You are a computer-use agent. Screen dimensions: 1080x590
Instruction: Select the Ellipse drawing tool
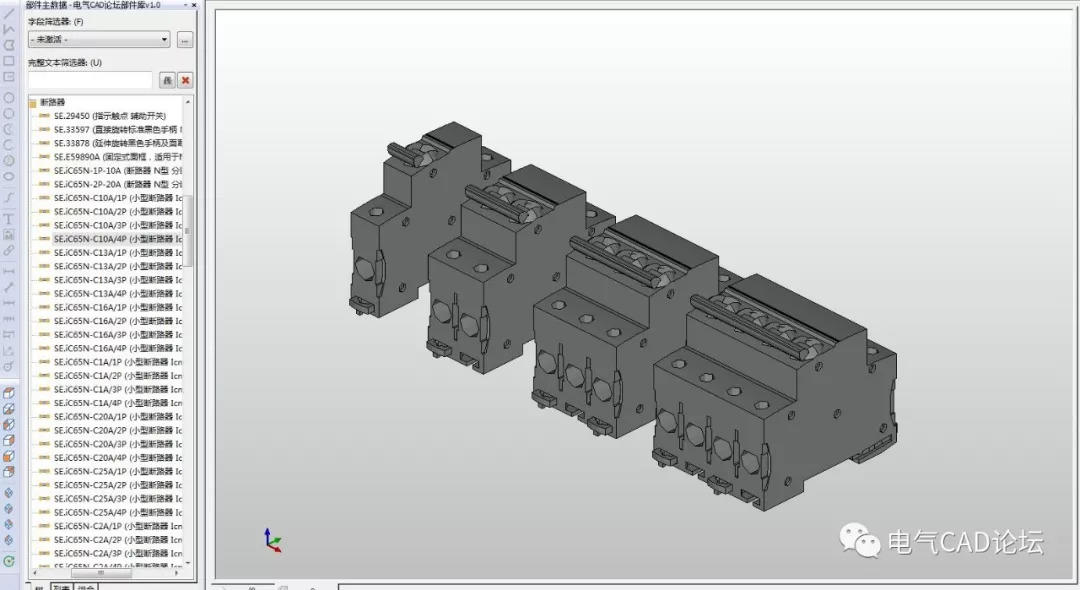coord(9,177)
